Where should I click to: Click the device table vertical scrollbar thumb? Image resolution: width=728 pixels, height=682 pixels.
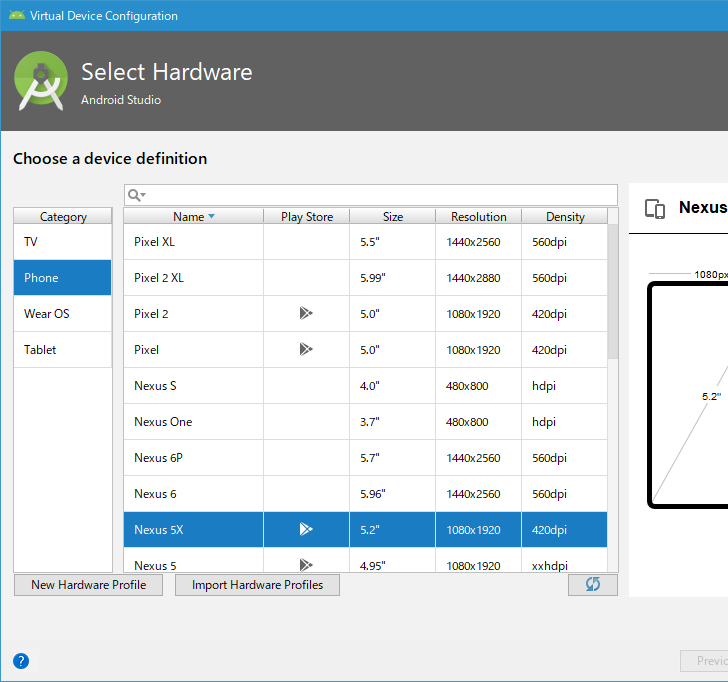[613, 292]
